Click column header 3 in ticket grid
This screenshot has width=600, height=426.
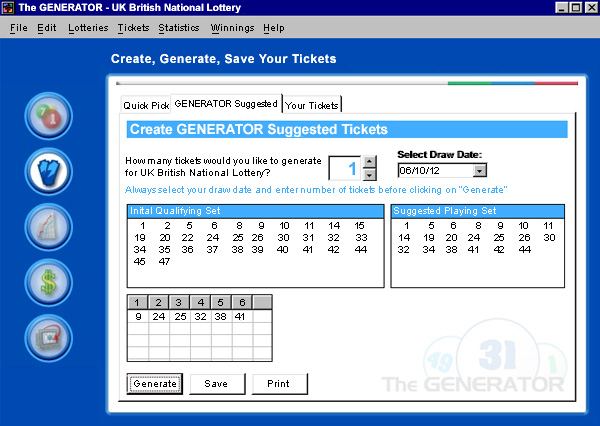179,302
